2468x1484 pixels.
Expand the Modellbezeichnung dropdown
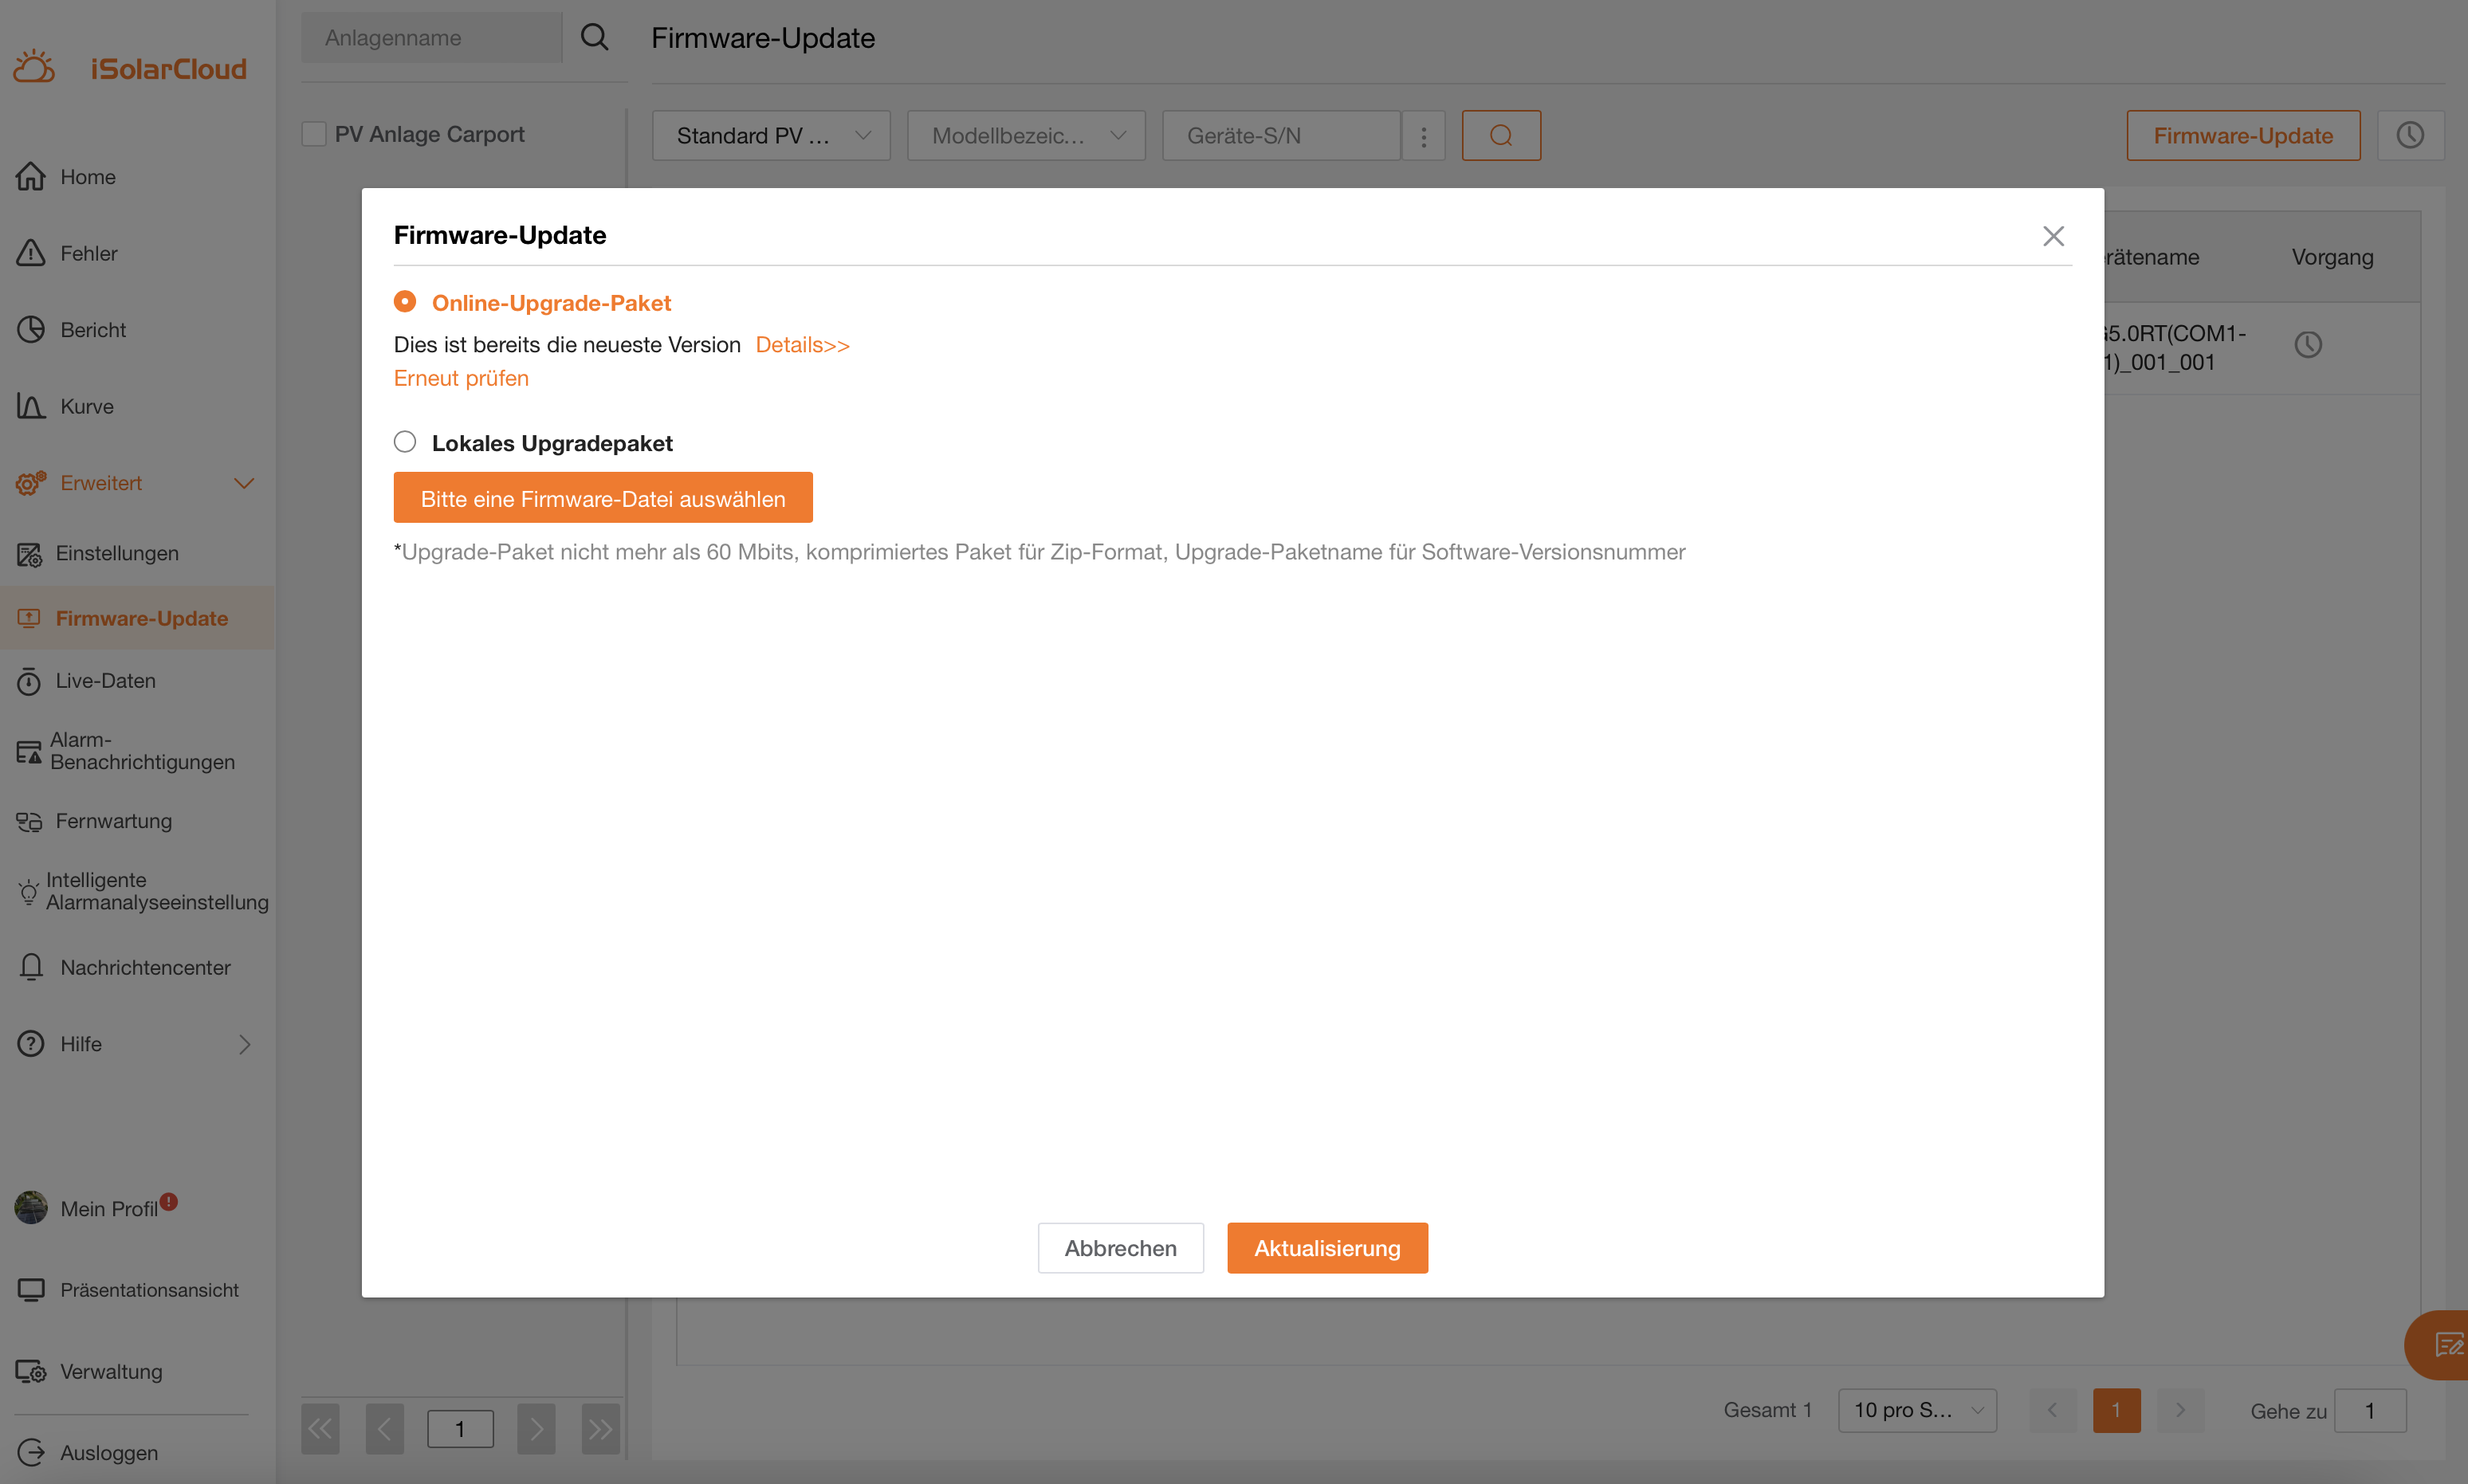(x=1026, y=135)
